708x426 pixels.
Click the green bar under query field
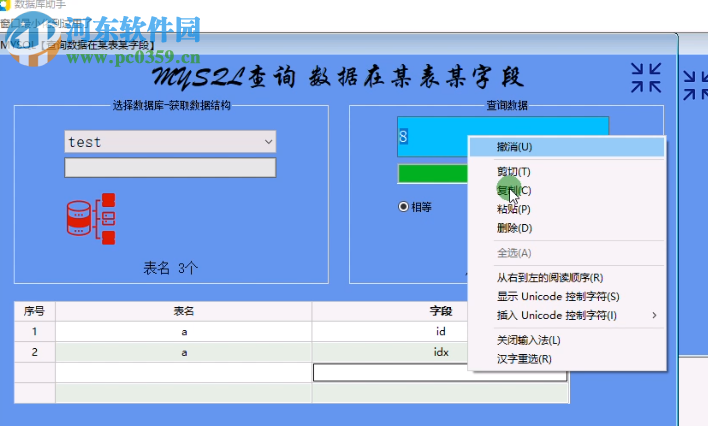433,173
